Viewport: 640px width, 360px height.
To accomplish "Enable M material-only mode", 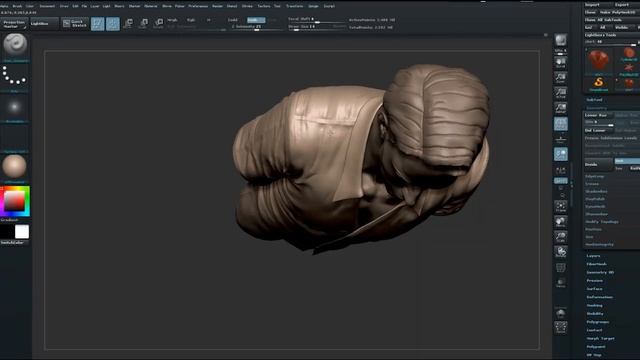I will click(209, 20).
